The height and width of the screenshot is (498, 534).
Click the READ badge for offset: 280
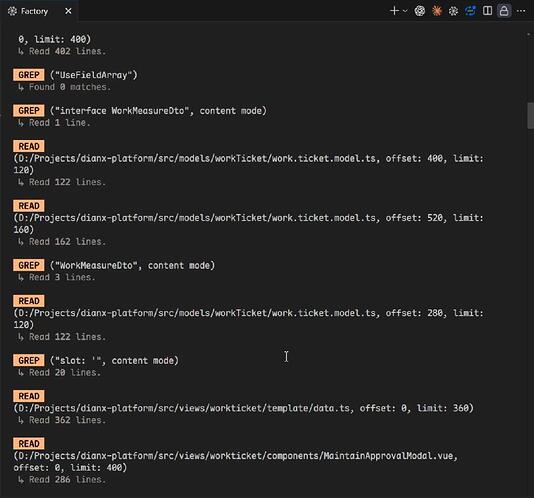pos(29,301)
